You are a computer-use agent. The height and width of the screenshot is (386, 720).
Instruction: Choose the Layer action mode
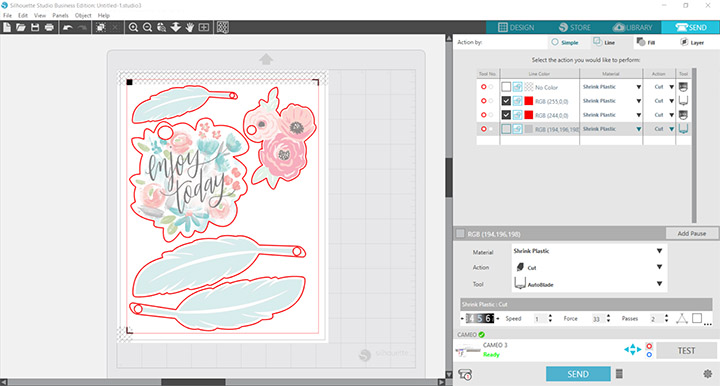coord(692,42)
